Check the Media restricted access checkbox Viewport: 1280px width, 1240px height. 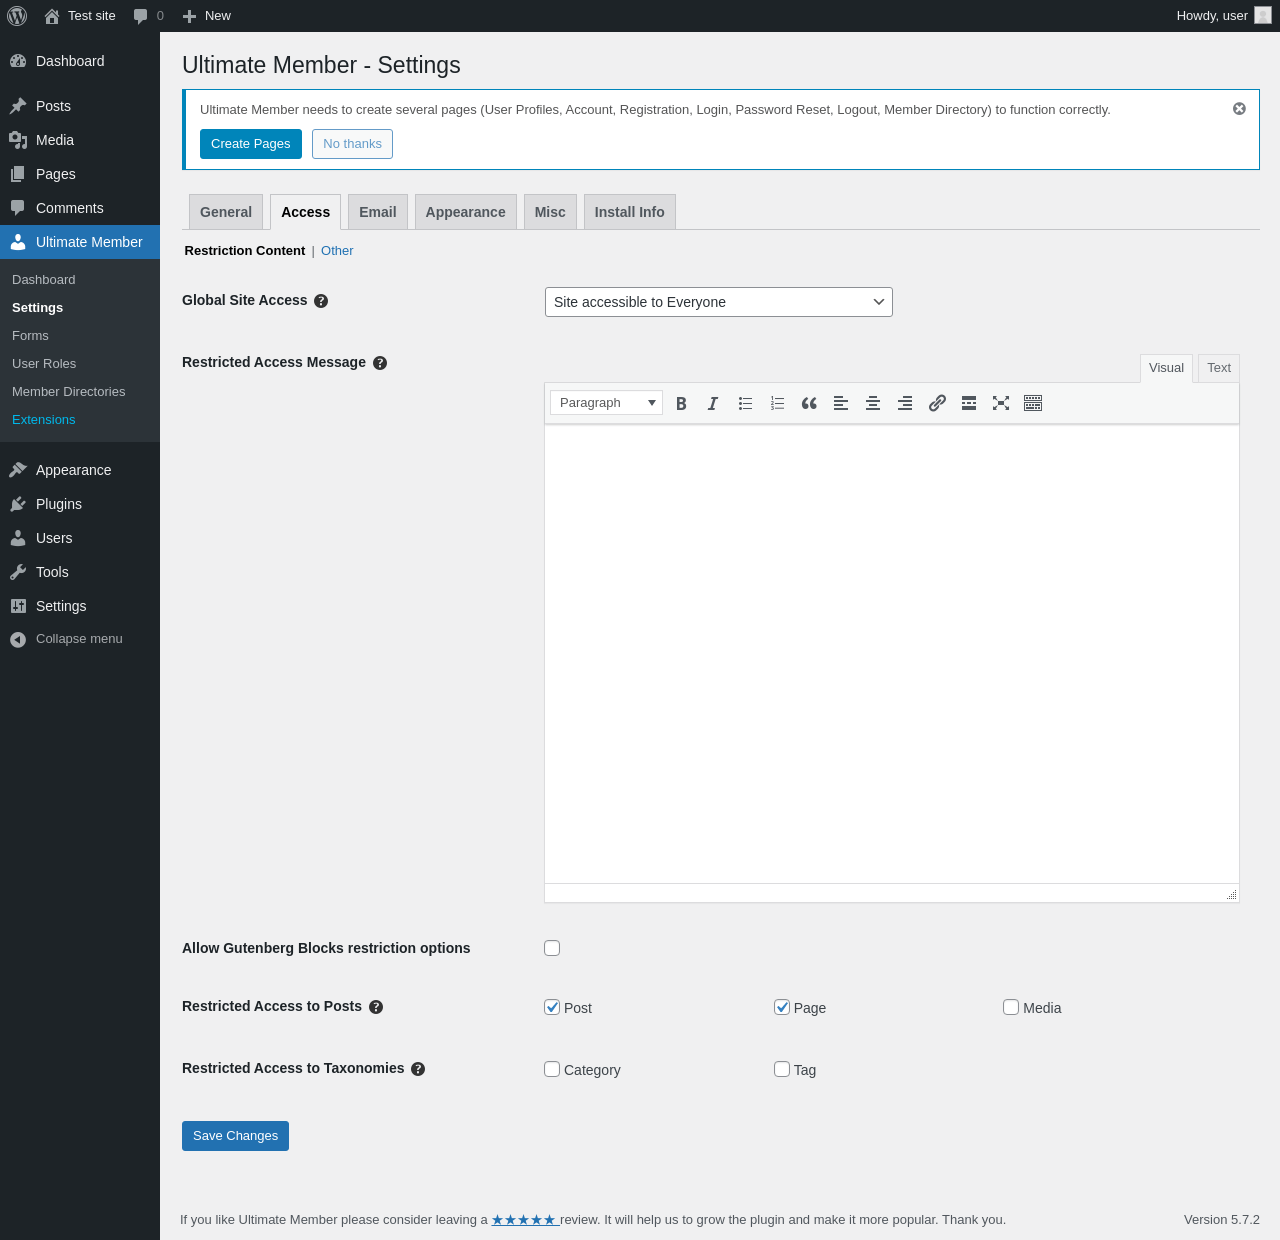click(1011, 1007)
